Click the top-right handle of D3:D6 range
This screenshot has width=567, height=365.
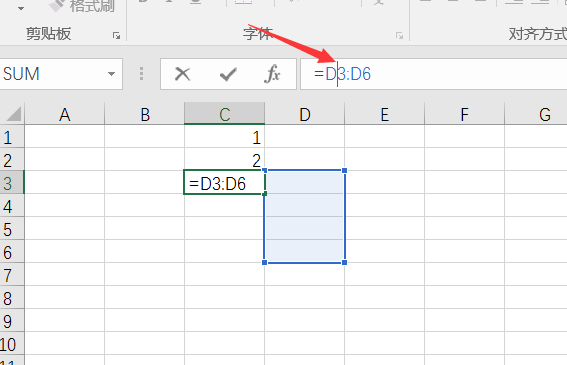coord(345,170)
